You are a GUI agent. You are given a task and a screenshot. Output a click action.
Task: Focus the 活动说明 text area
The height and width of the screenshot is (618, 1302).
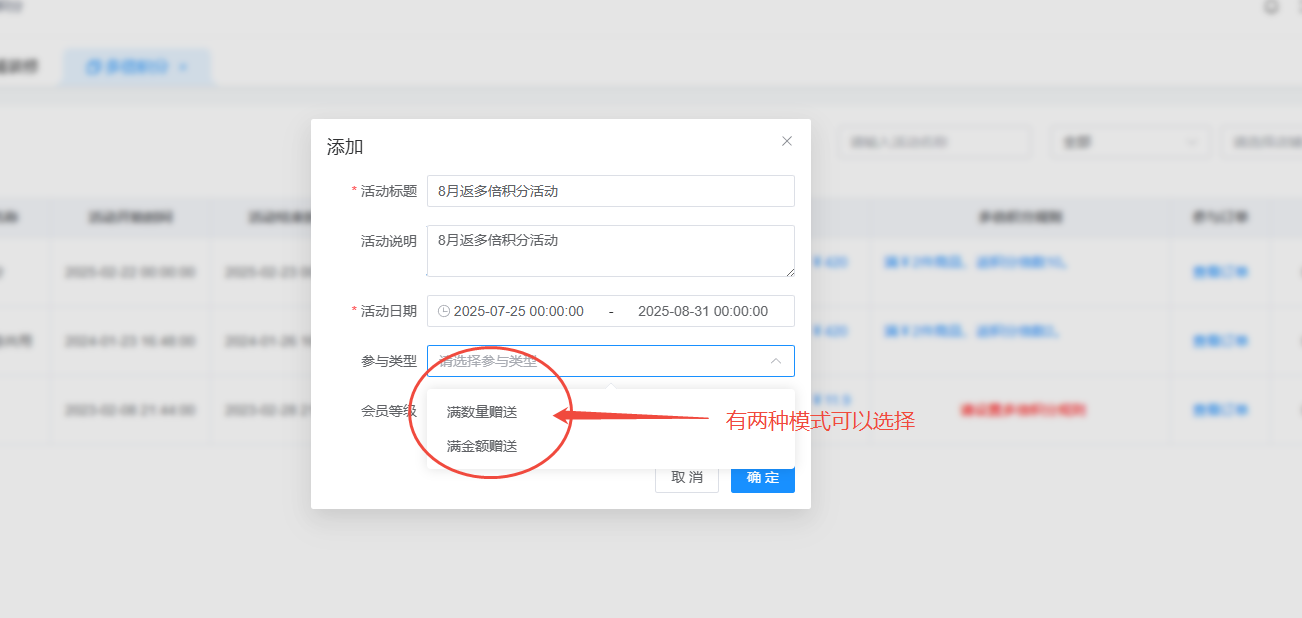coord(610,250)
